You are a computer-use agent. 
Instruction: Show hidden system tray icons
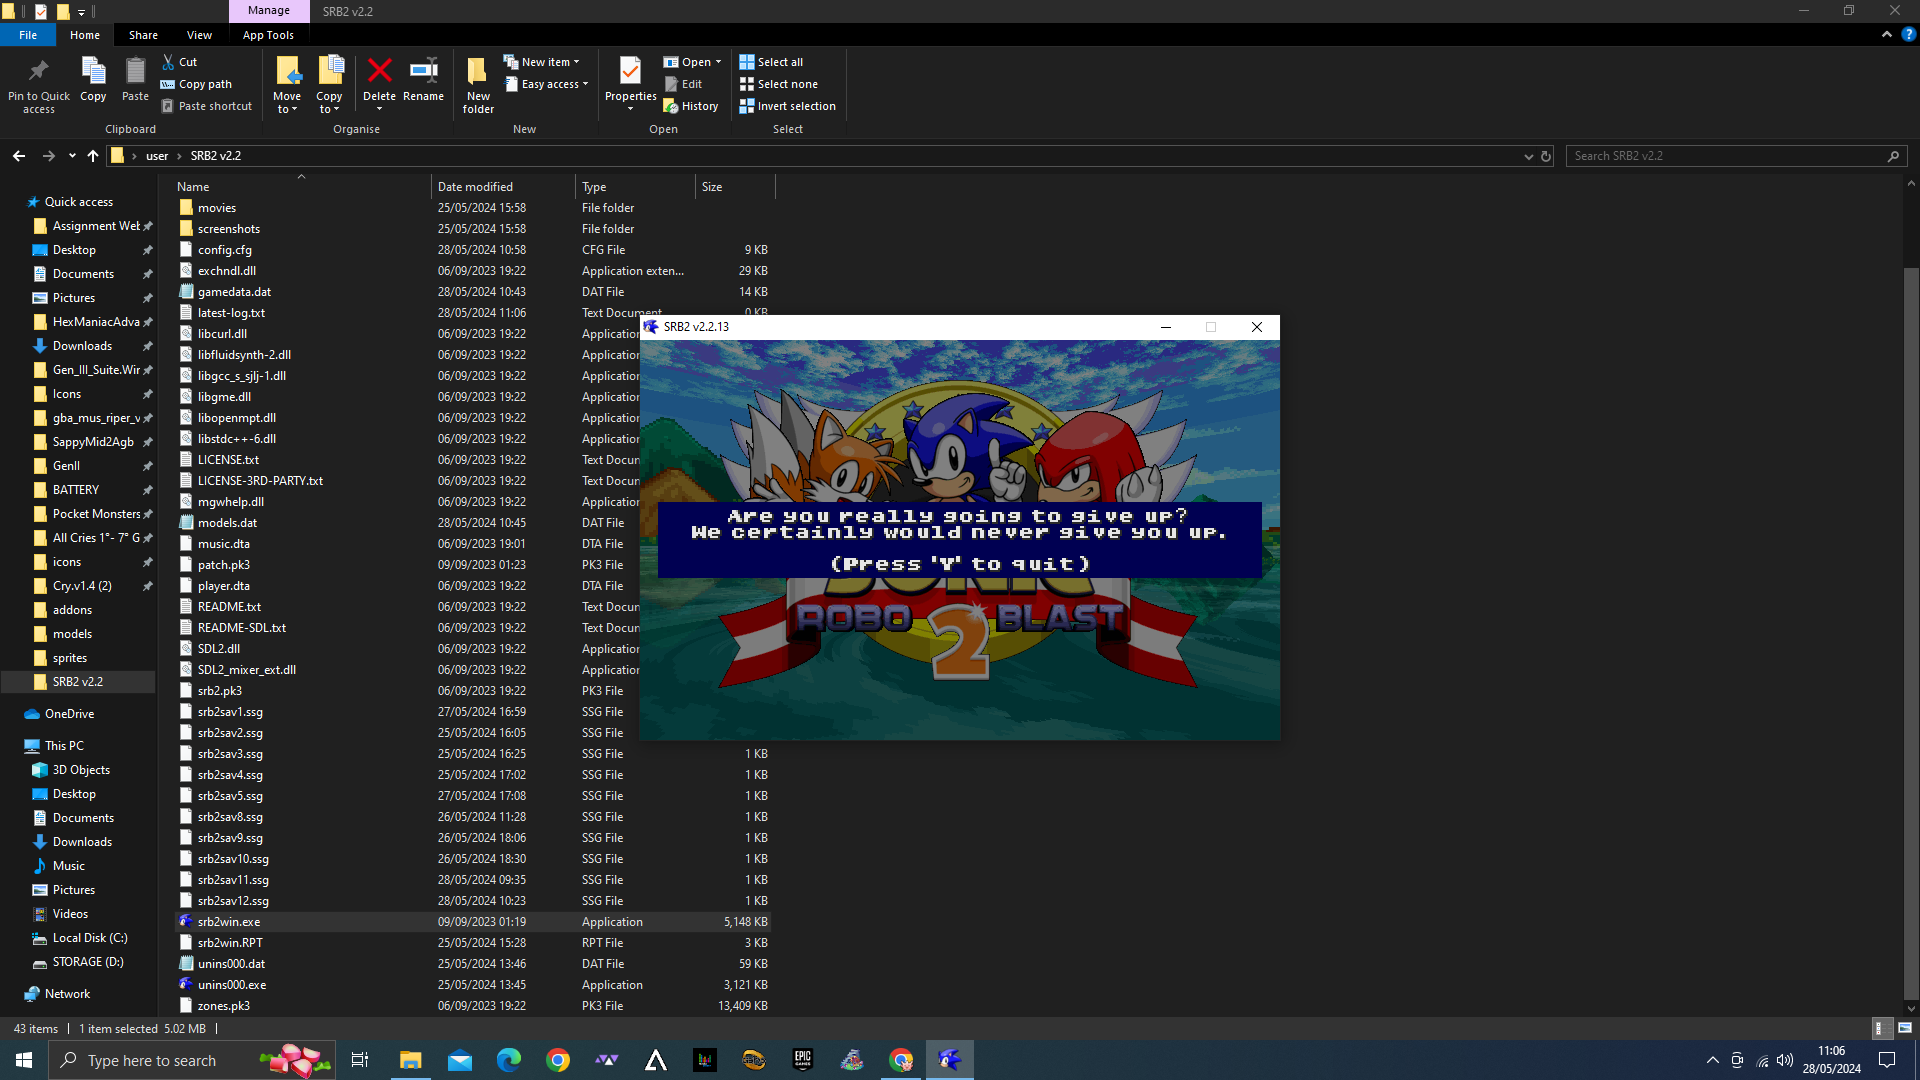[x=1712, y=1060]
